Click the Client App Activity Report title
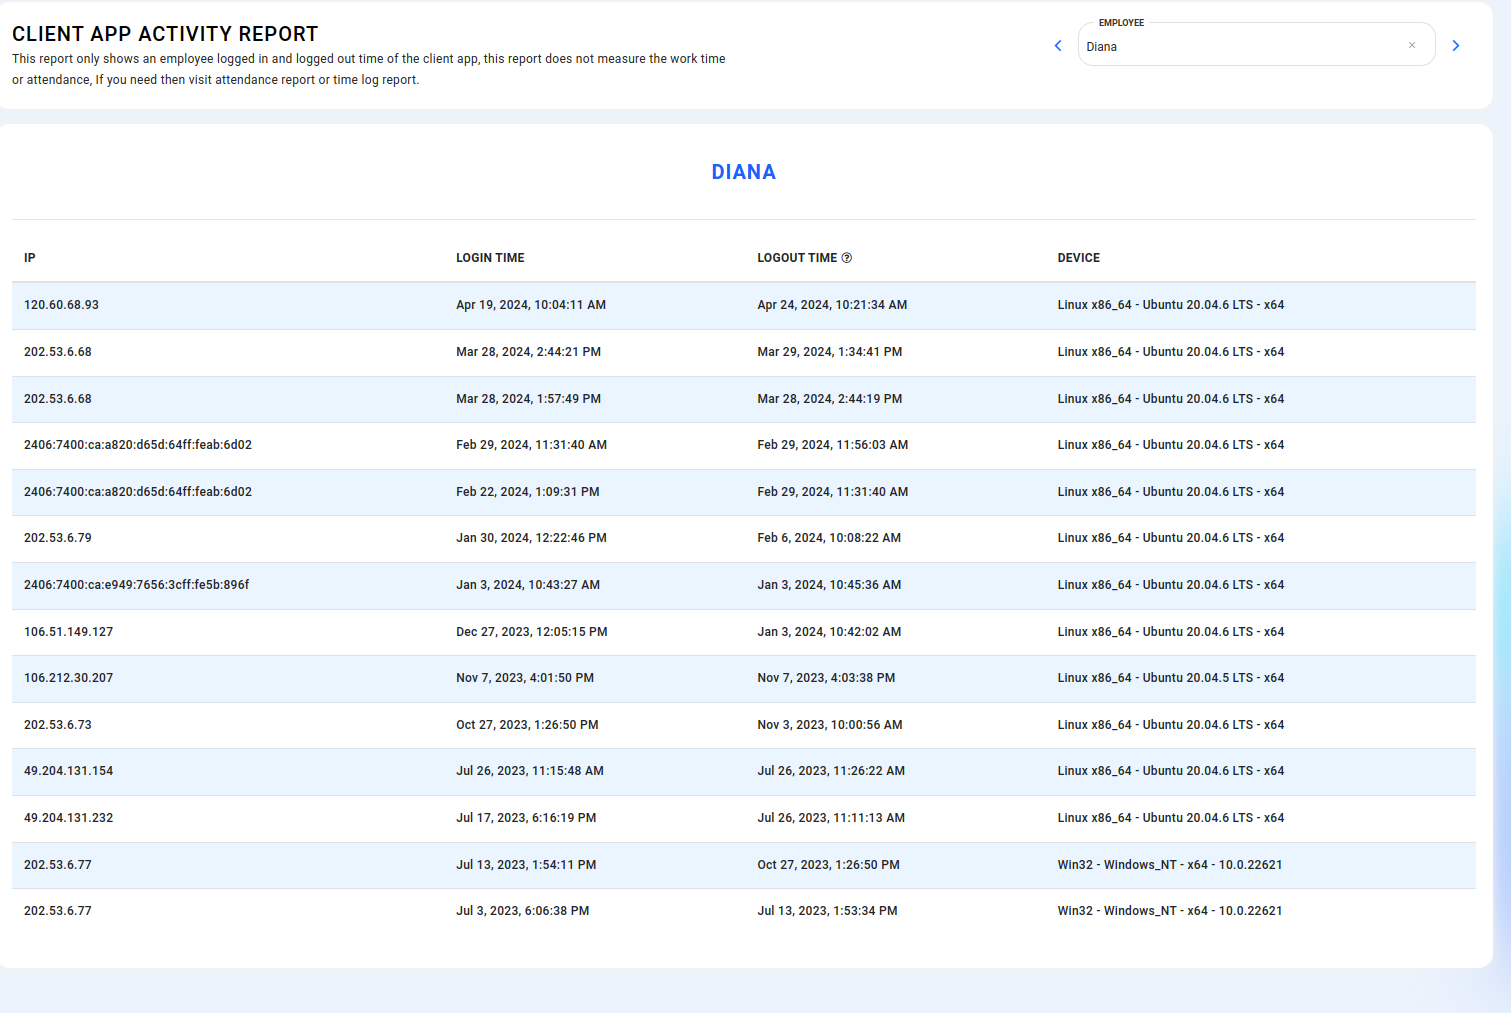The width and height of the screenshot is (1511, 1013). pos(165,34)
